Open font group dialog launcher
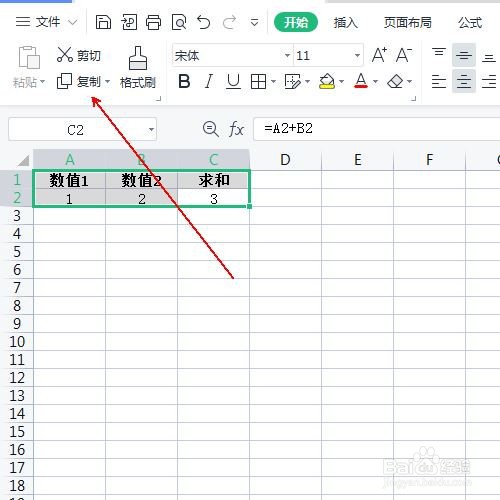Image resolution: width=500 pixels, height=500 pixels. click(x=414, y=99)
